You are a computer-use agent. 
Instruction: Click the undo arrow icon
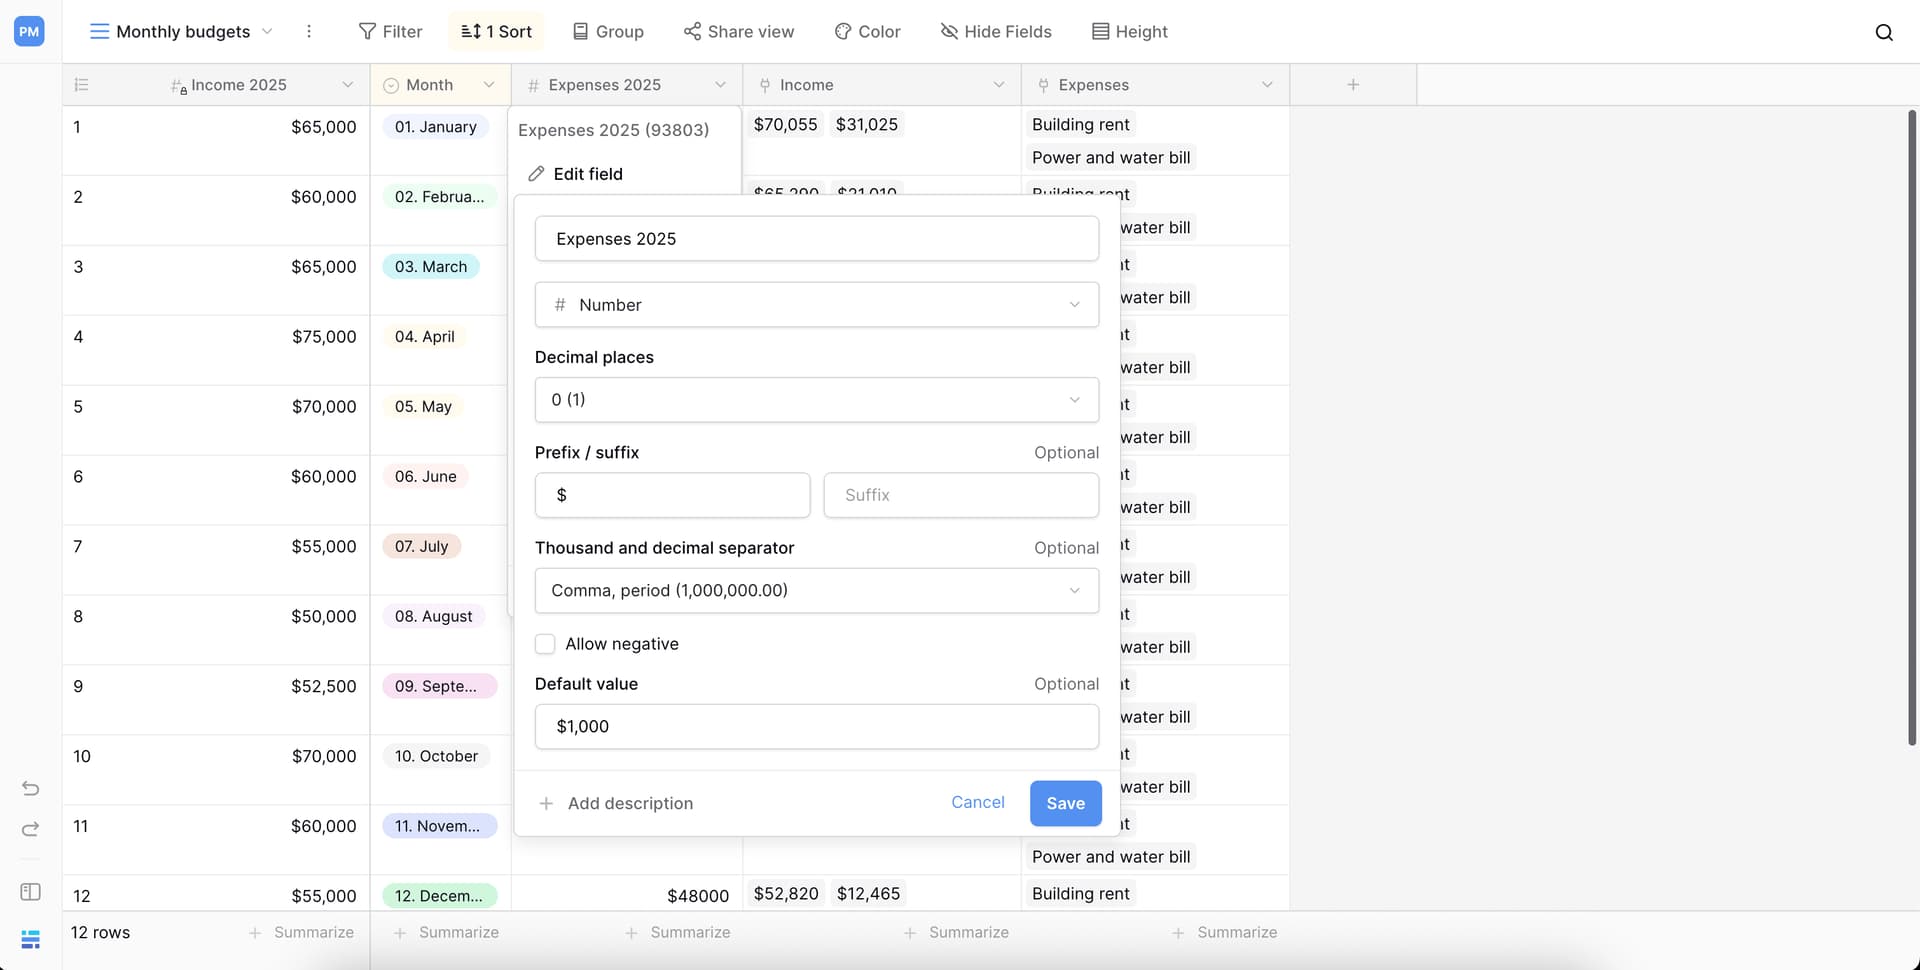[x=30, y=789]
